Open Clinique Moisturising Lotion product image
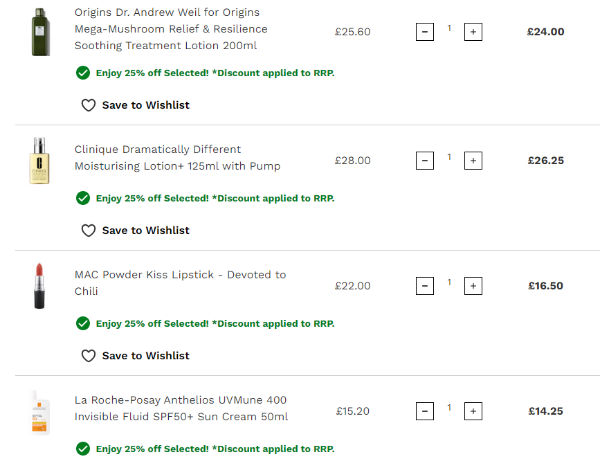Image resolution: width=600 pixels, height=468 pixels. [39, 160]
